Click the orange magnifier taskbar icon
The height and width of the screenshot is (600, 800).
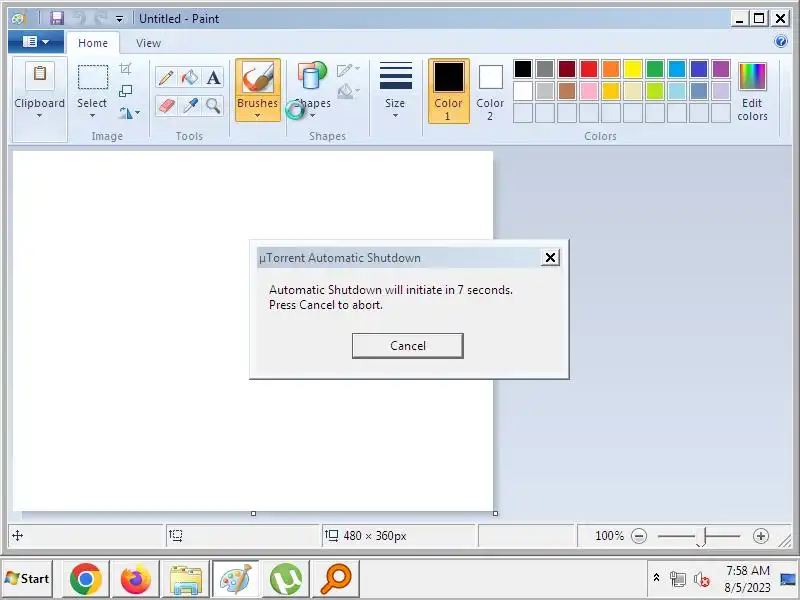point(336,579)
